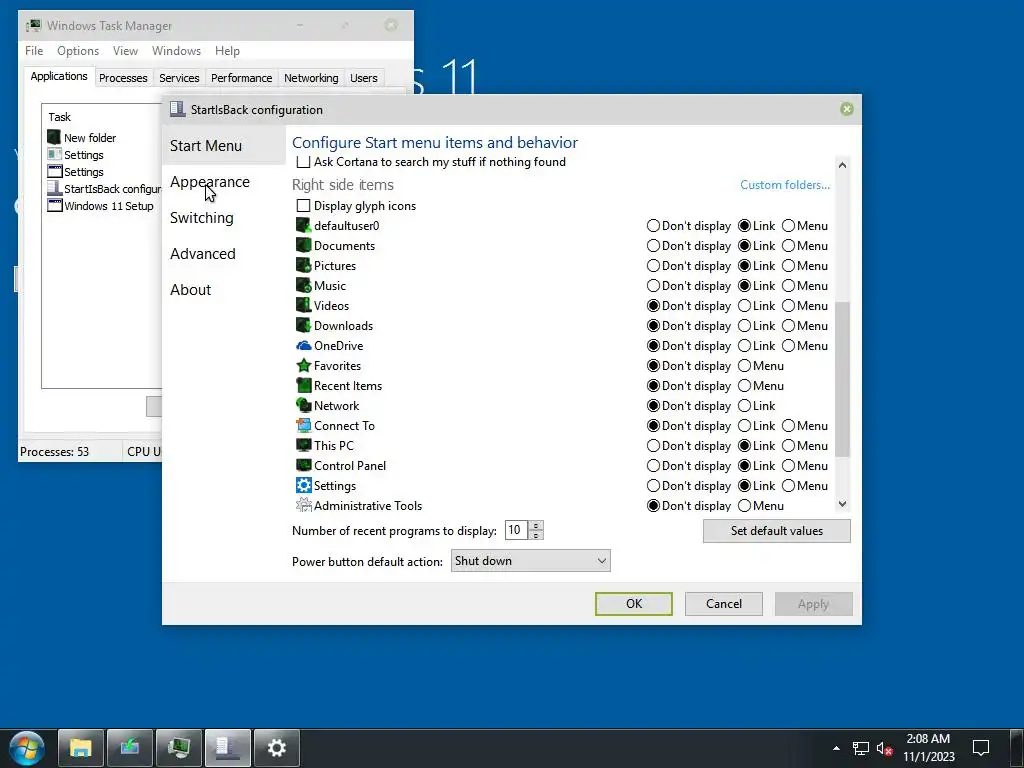This screenshot has height=768, width=1024.
Task: Increase the recent programs count spinner
Action: (x=536, y=526)
